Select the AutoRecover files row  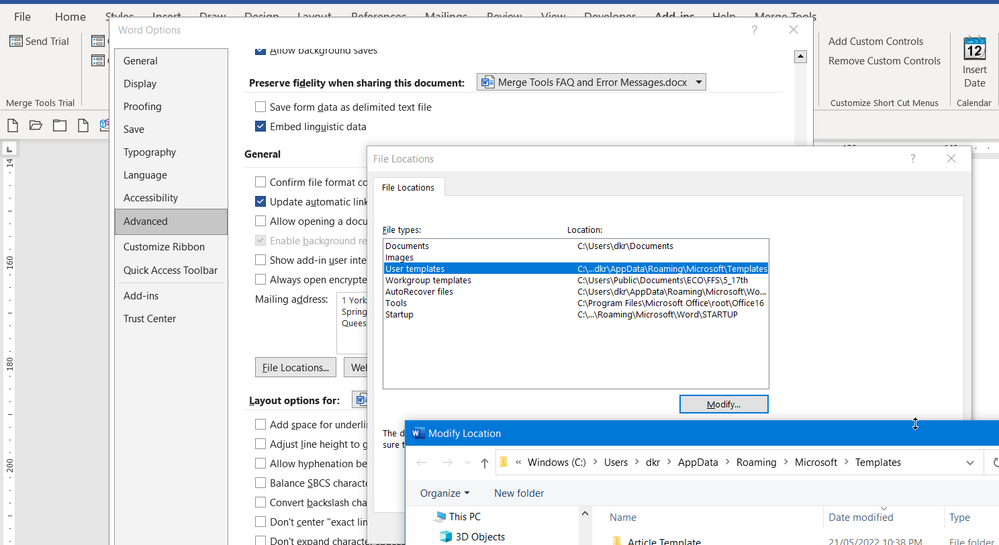click(x=576, y=292)
